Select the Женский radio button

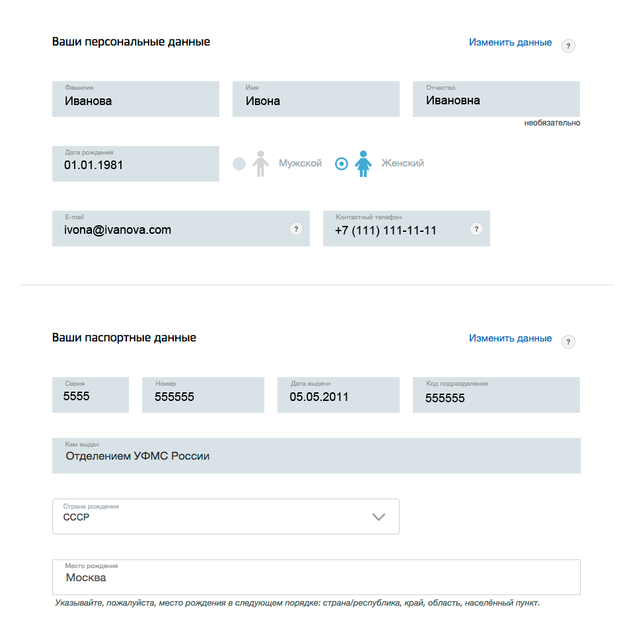tap(341, 164)
